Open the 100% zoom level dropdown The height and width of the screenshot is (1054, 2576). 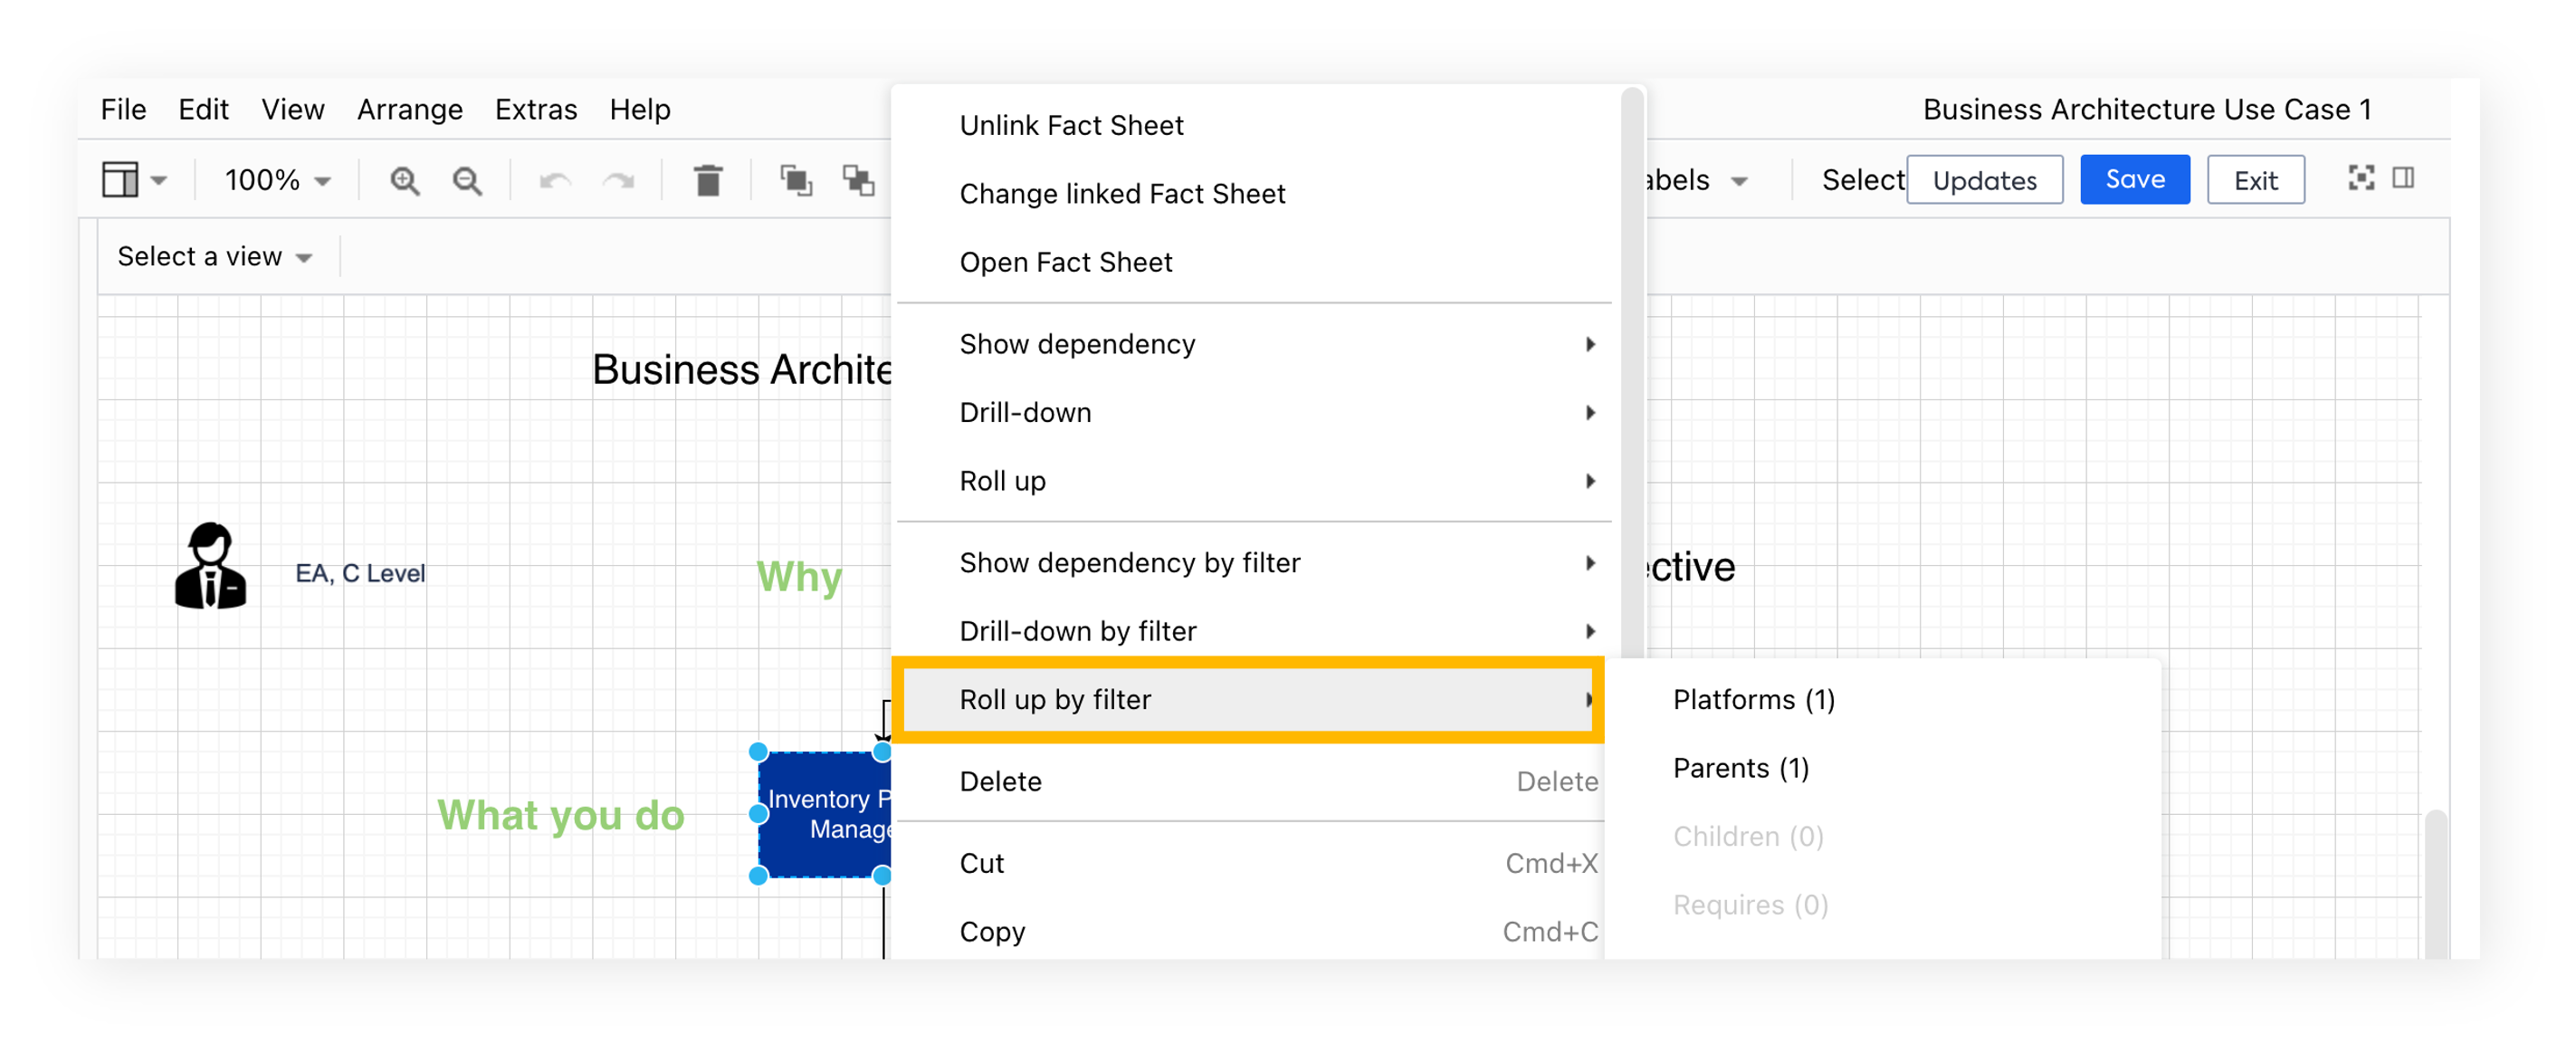[x=277, y=180]
